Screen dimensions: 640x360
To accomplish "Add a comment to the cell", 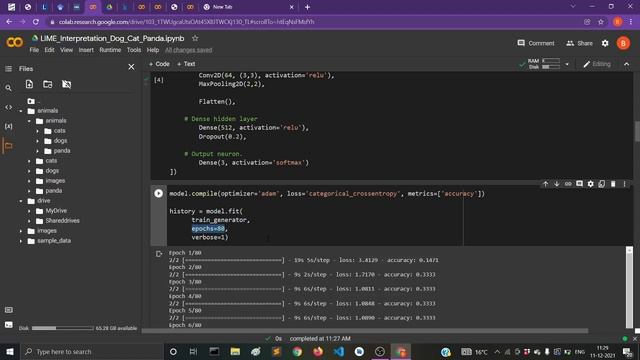I will click(x=579, y=184).
